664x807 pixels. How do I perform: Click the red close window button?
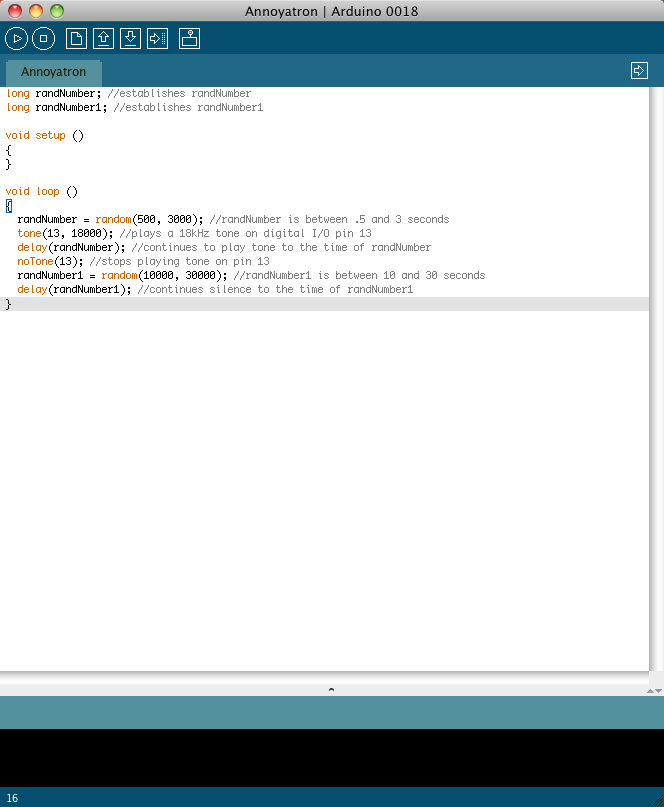tap(15, 11)
